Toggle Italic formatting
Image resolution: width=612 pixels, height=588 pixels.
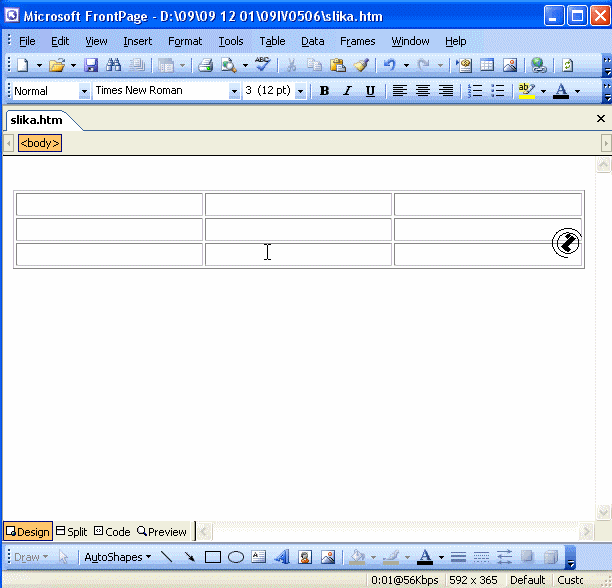pyautogui.click(x=347, y=91)
